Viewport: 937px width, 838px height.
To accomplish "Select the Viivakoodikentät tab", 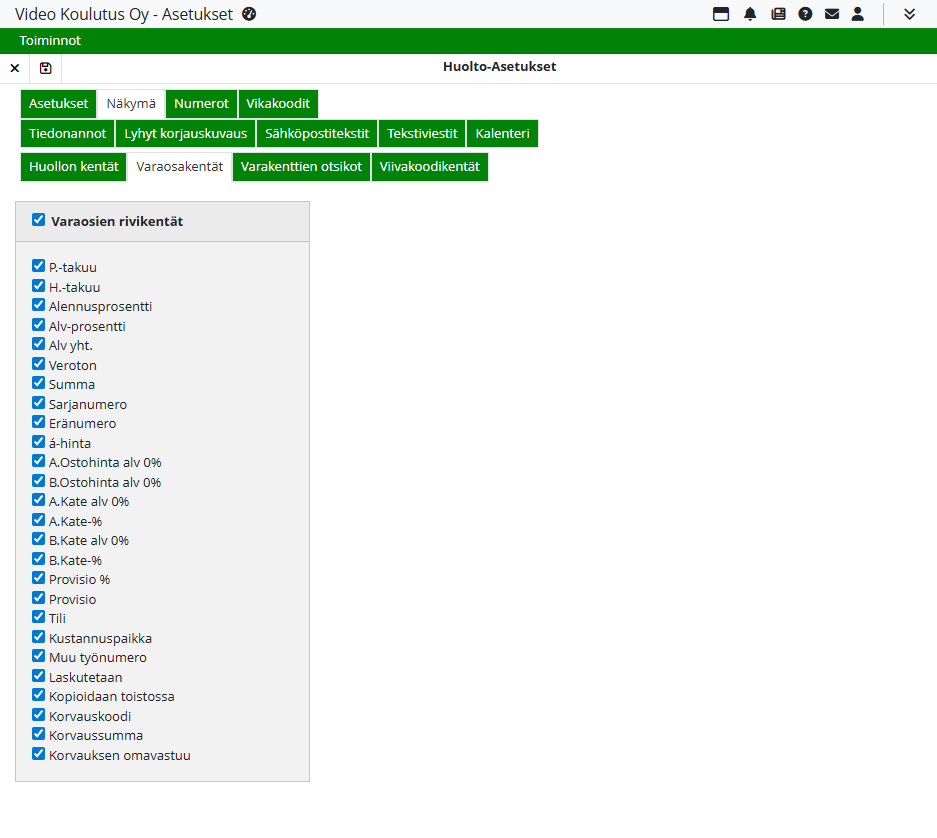I will pyautogui.click(x=429, y=167).
